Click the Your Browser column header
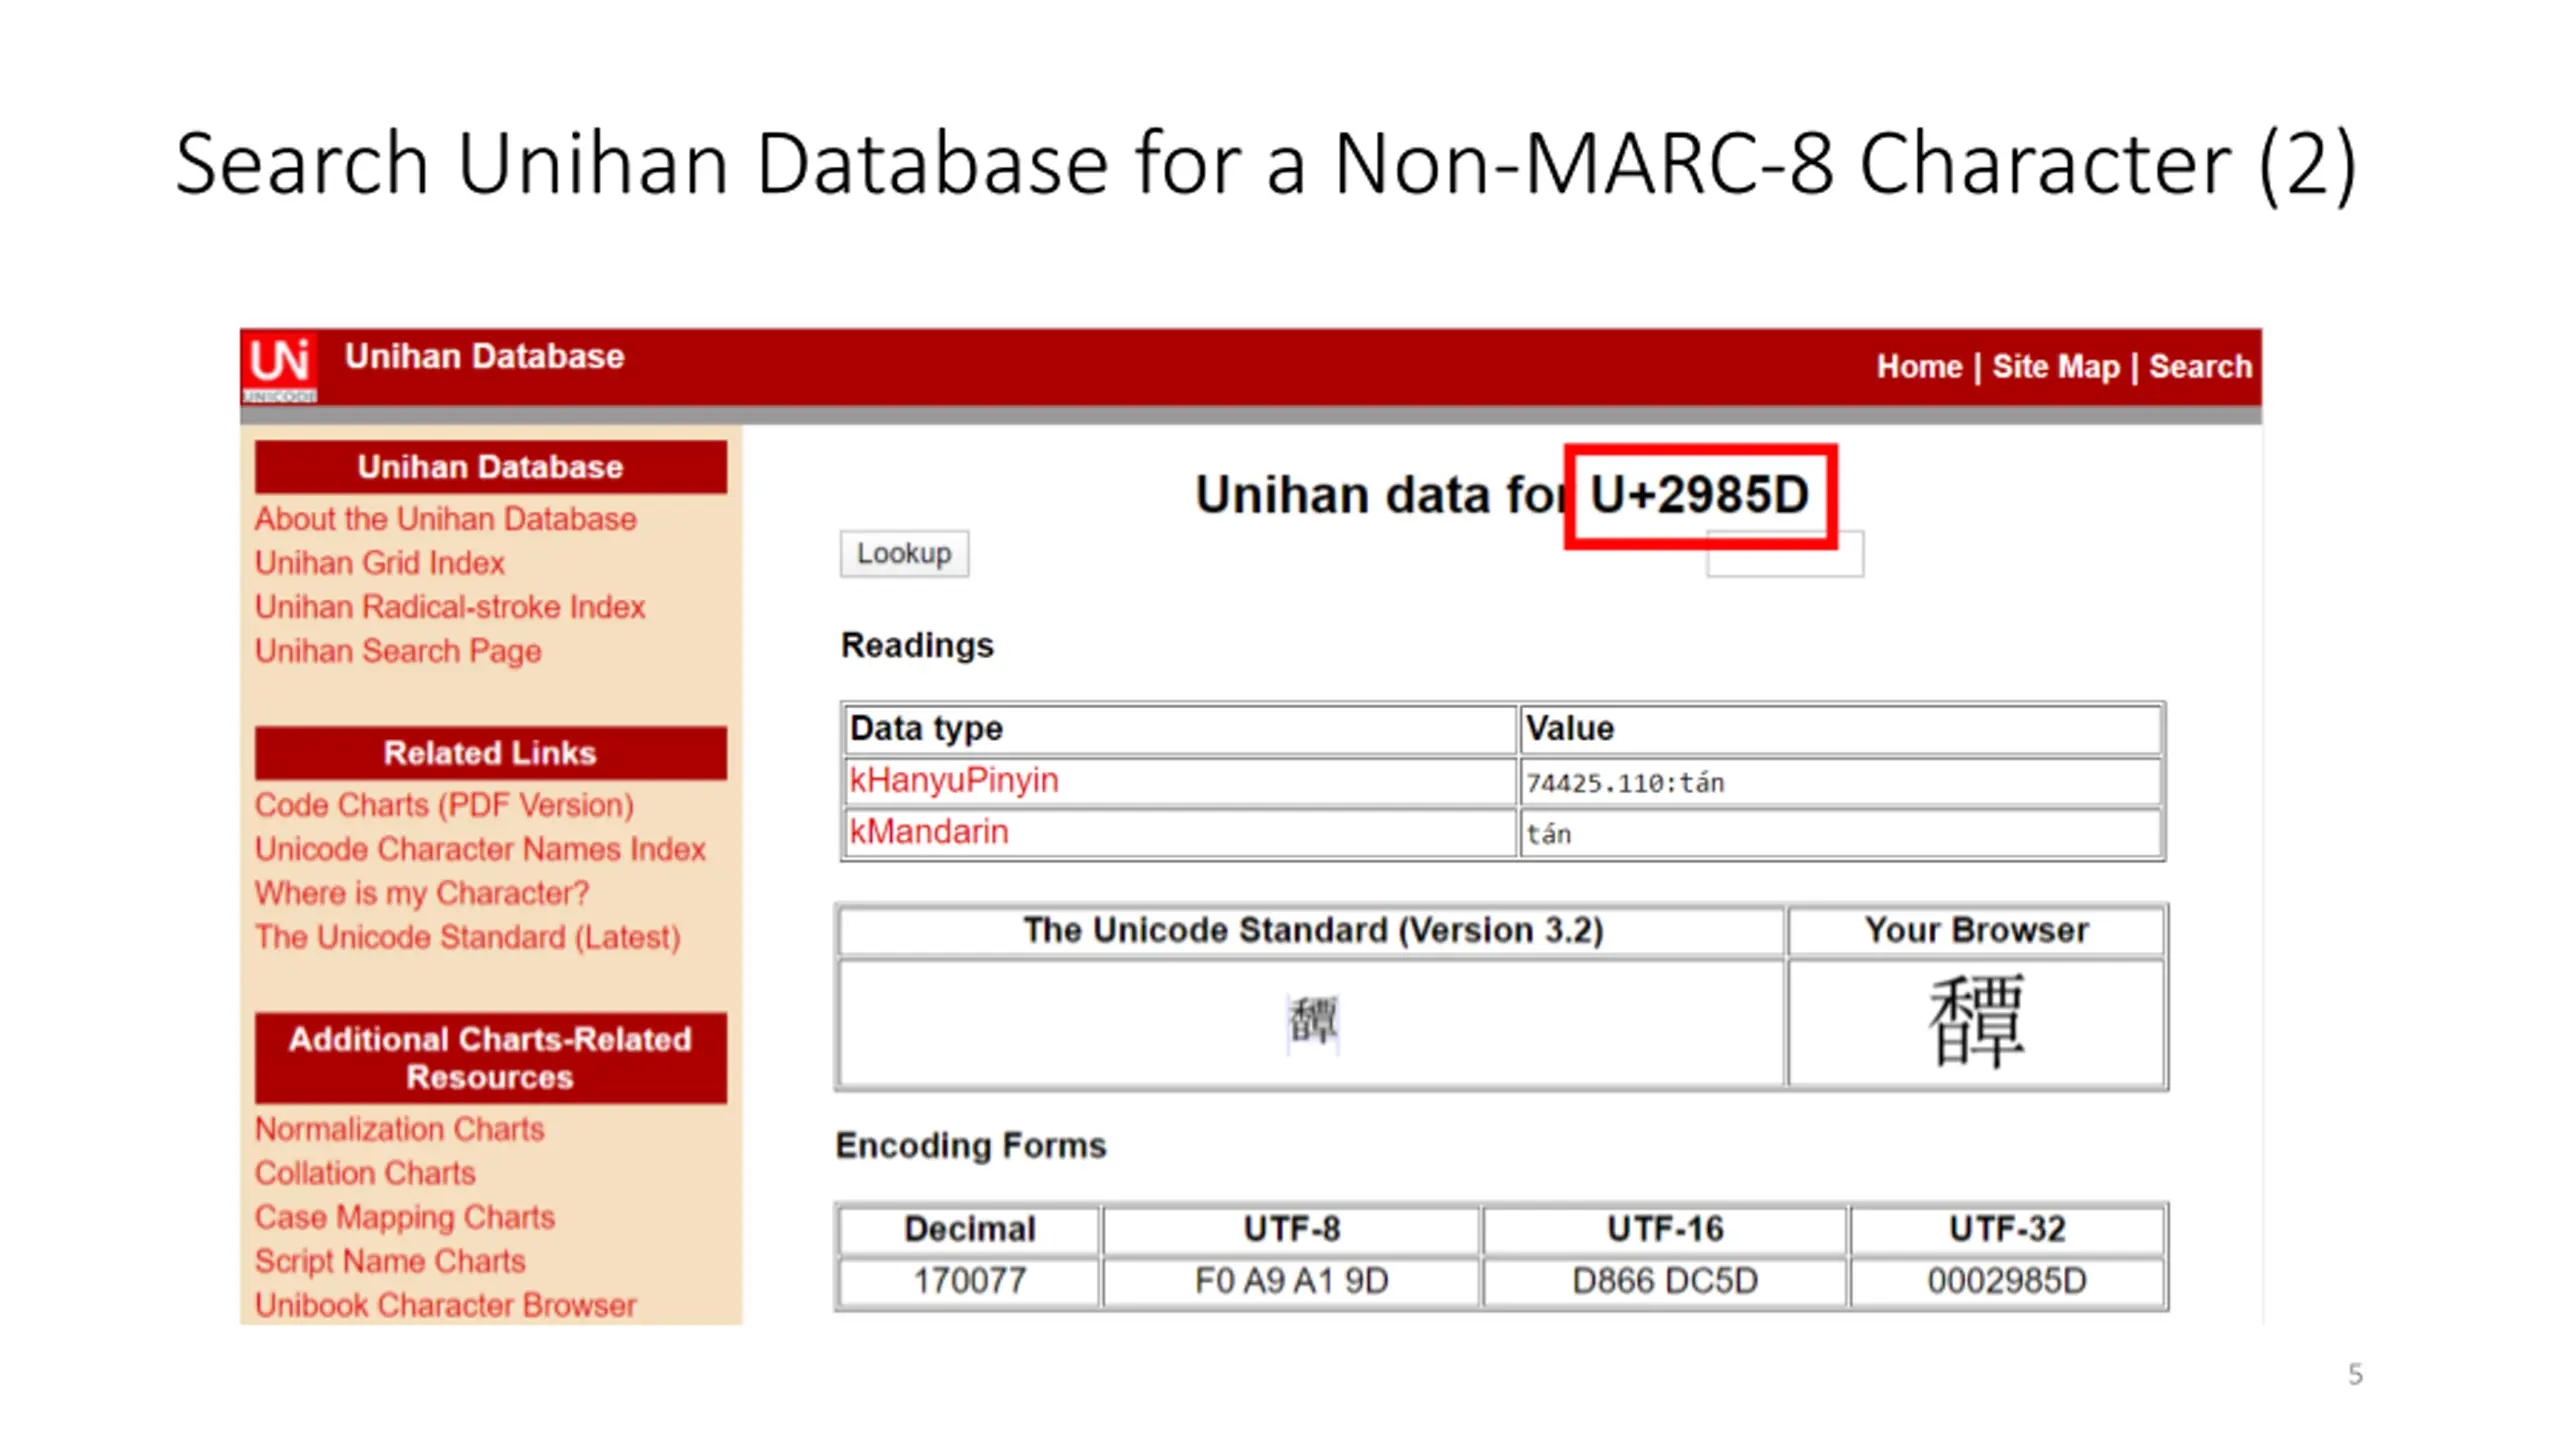This screenshot has height=1440, width=2560. 1976,930
